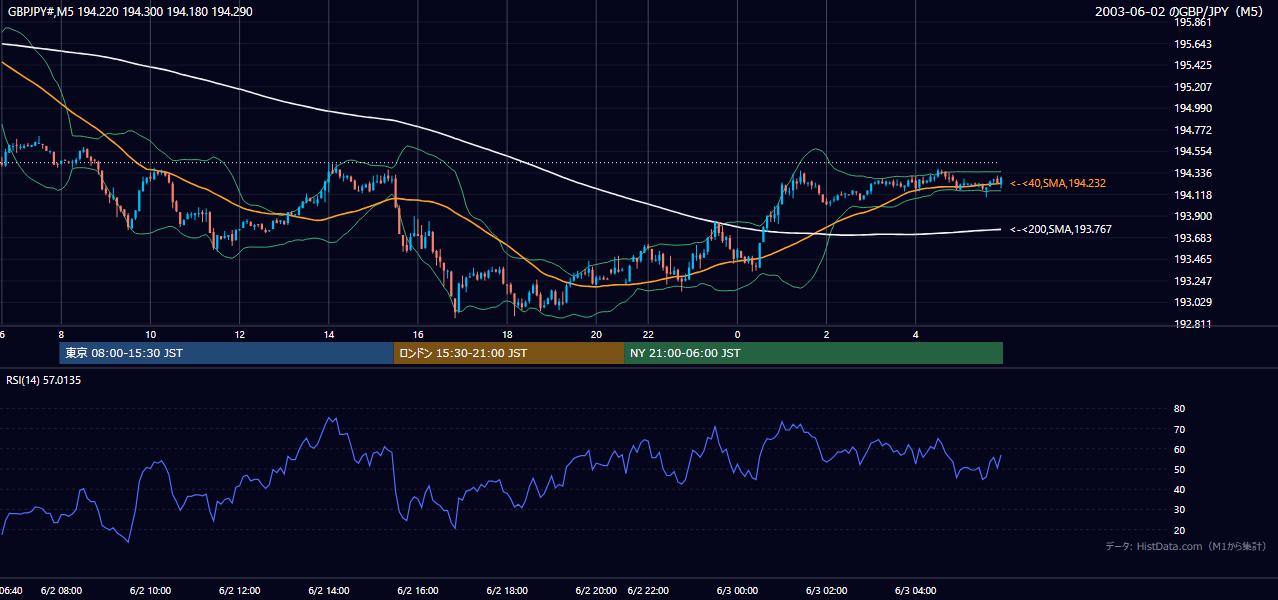Click the 6/2 22:00 date label
The height and width of the screenshot is (600, 1278).
pyautogui.click(x=649, y=591)
